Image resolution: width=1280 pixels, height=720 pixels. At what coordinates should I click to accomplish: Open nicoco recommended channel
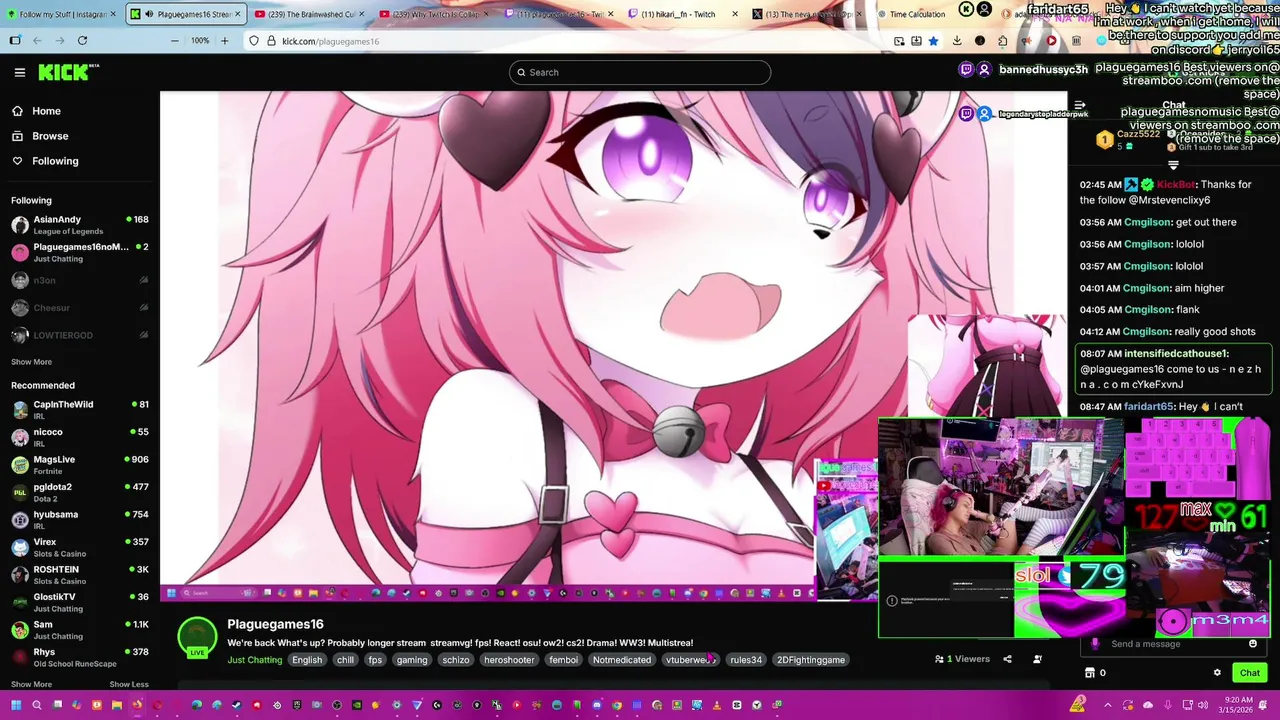tap(80, 437)
